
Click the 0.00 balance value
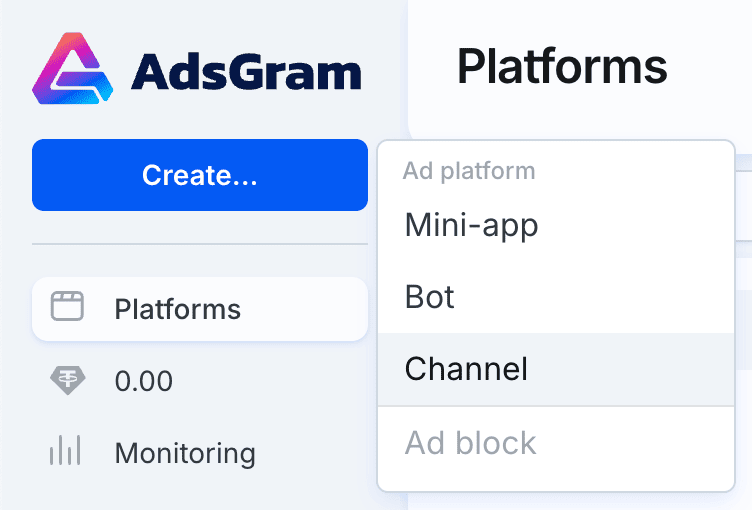tap(143, 381)
